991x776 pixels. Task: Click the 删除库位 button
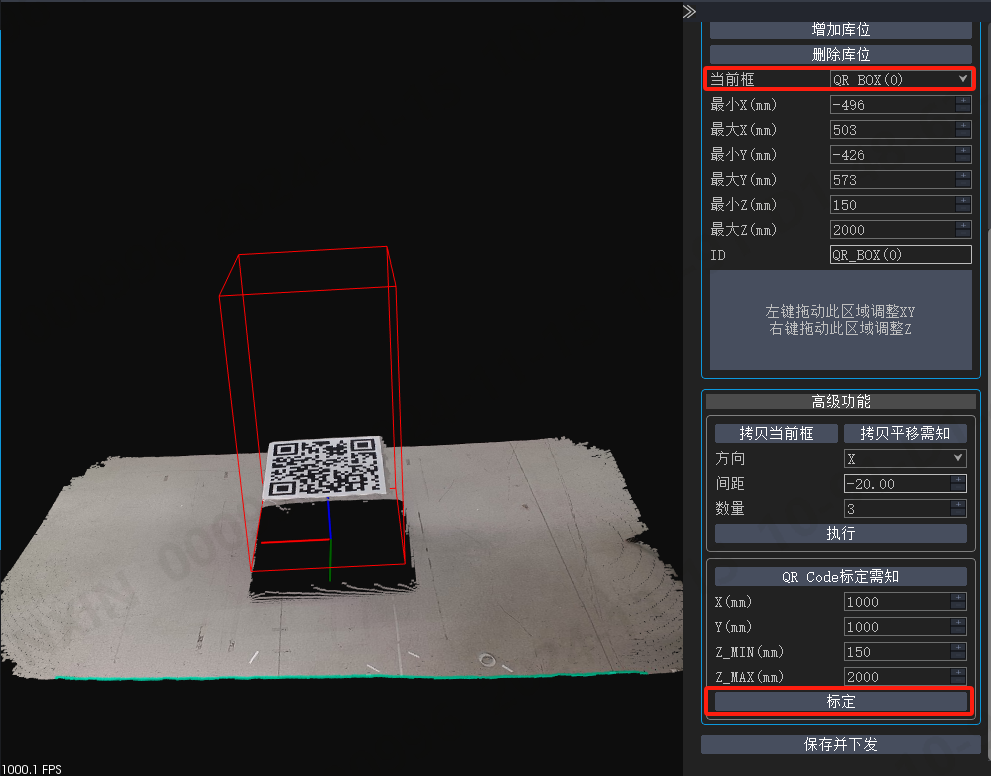(841, 54)
